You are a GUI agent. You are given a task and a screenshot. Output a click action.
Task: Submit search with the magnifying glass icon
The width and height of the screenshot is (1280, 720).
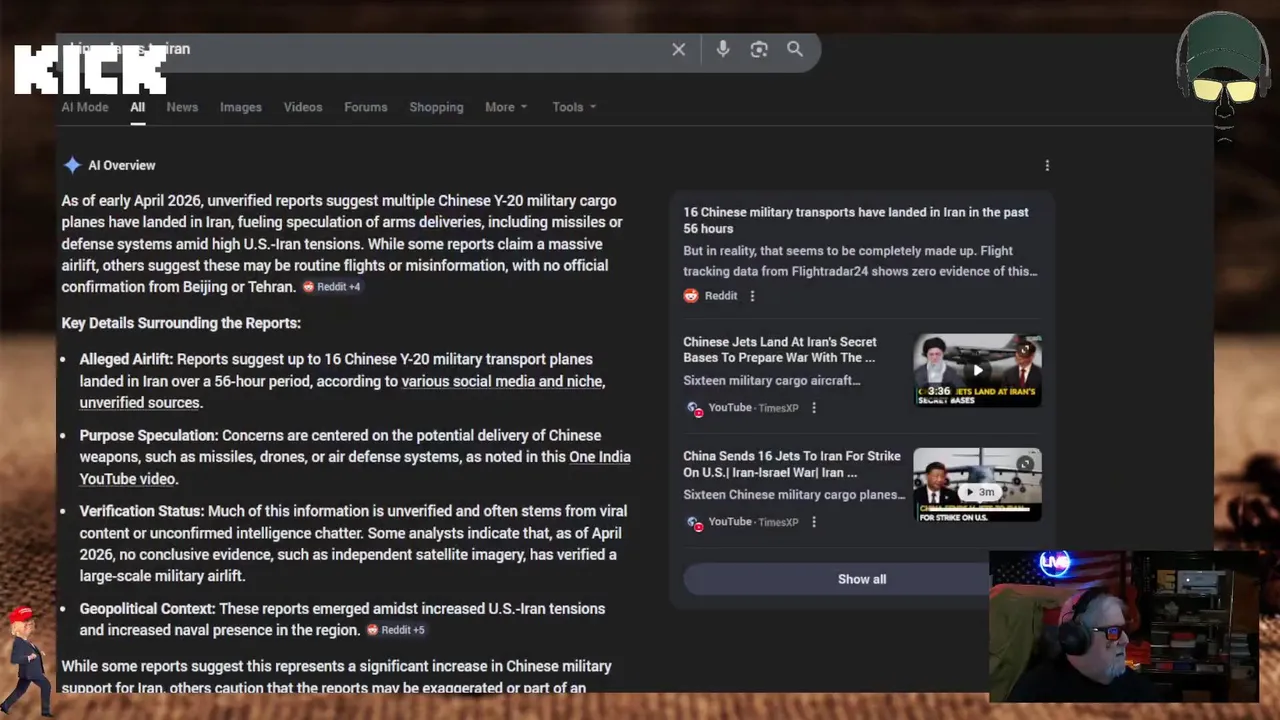tap(795, 49)
